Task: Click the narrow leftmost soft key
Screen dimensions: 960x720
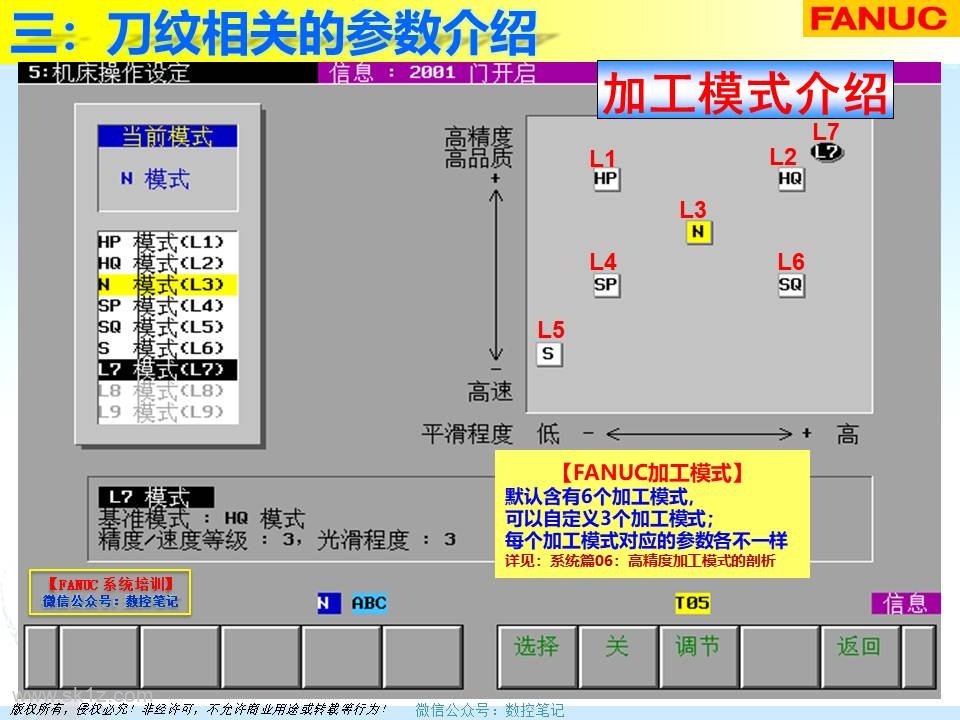Action: pos(42,656)
